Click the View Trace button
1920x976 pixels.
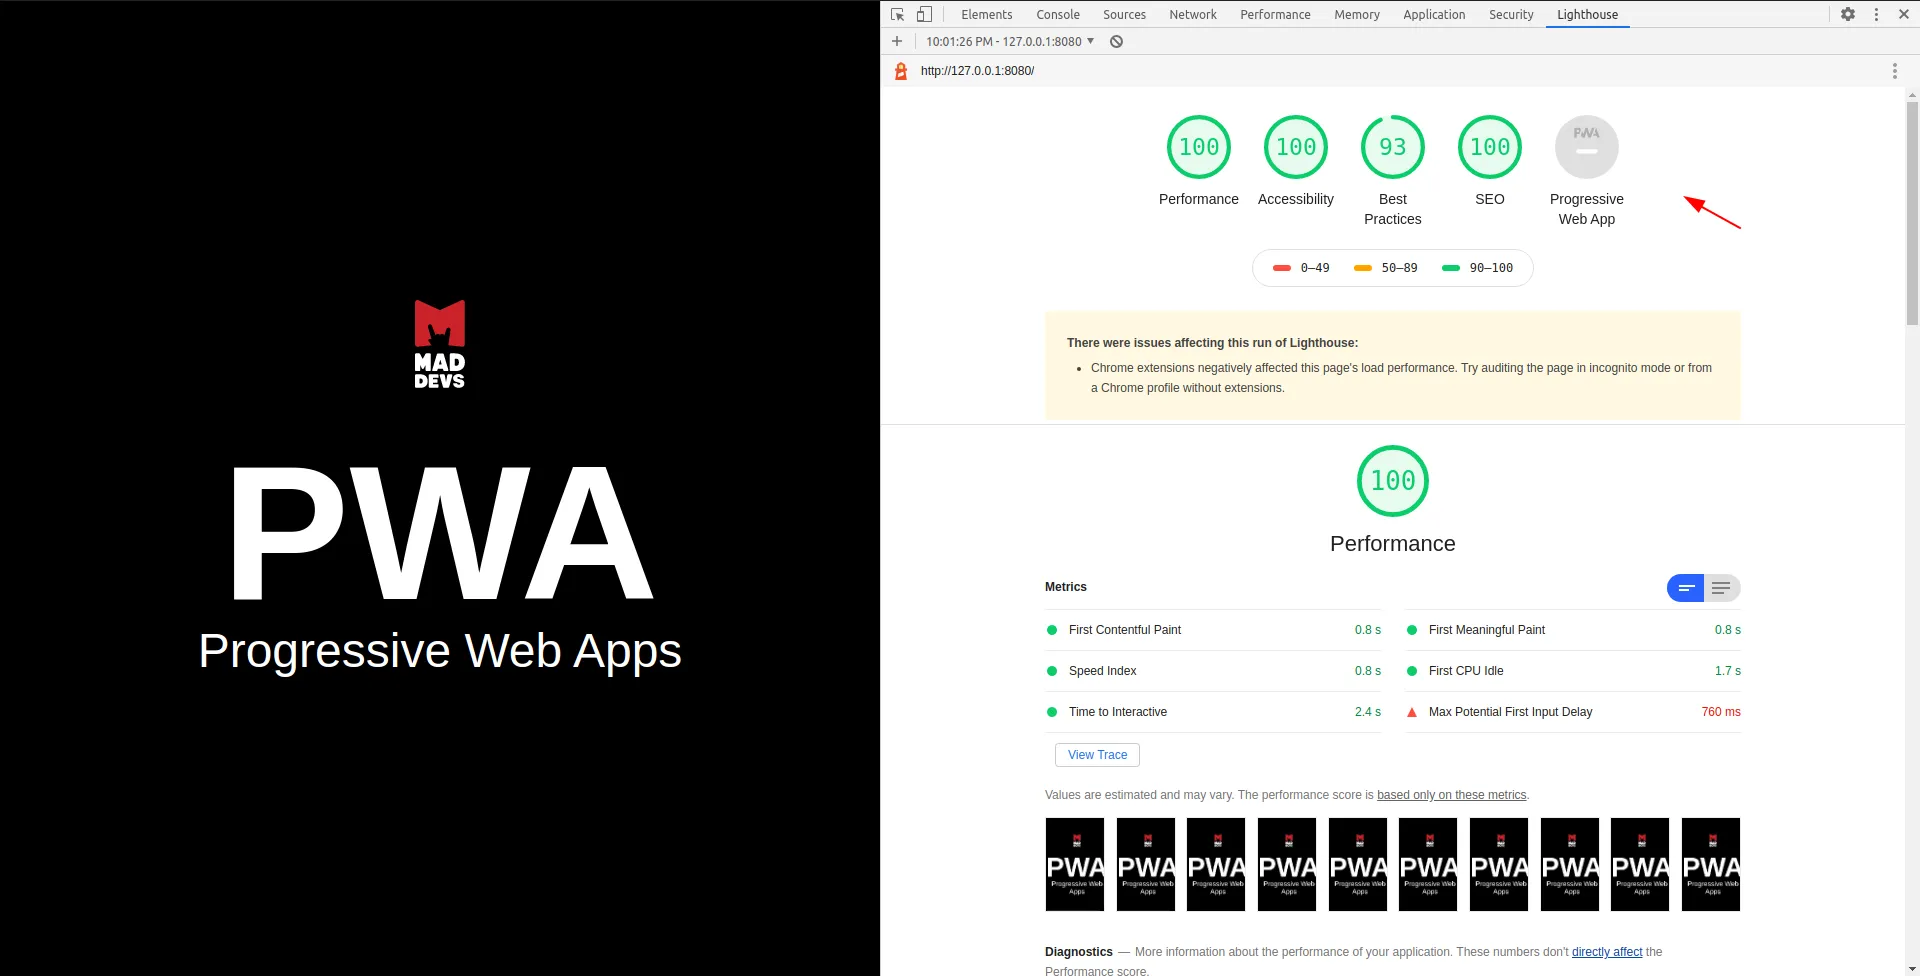1097,755
